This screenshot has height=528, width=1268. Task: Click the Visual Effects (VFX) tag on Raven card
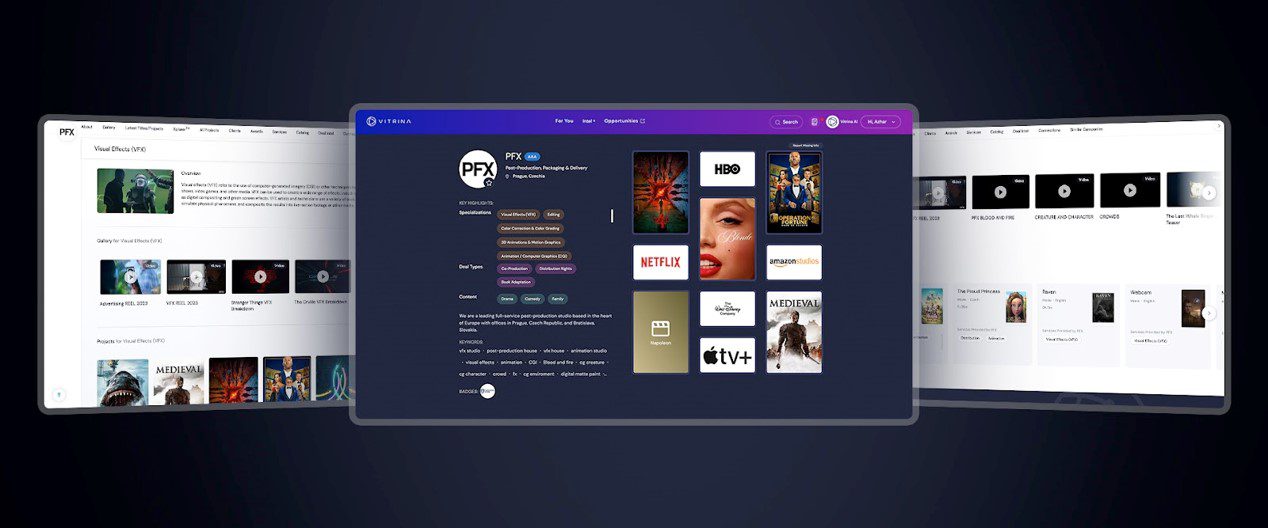[x=1063, y=339]
